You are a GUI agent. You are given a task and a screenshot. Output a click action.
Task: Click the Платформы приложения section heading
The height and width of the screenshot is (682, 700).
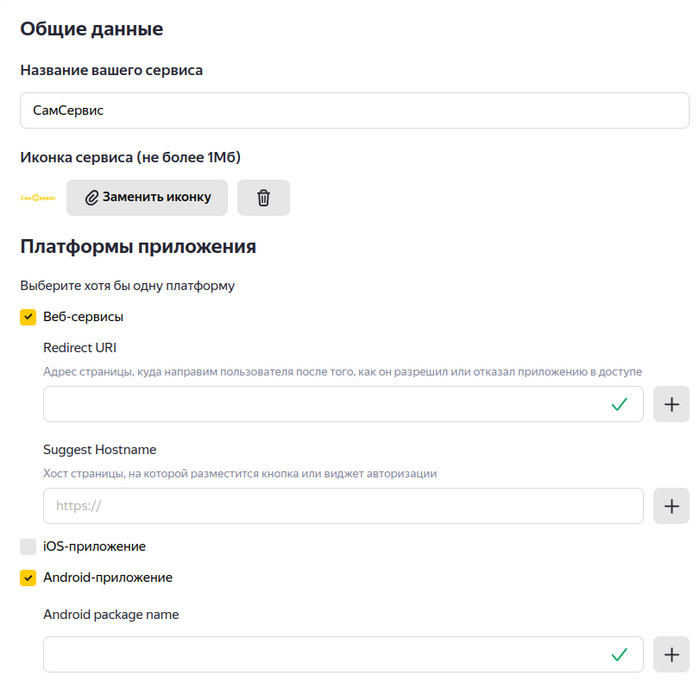click(138, 246)
